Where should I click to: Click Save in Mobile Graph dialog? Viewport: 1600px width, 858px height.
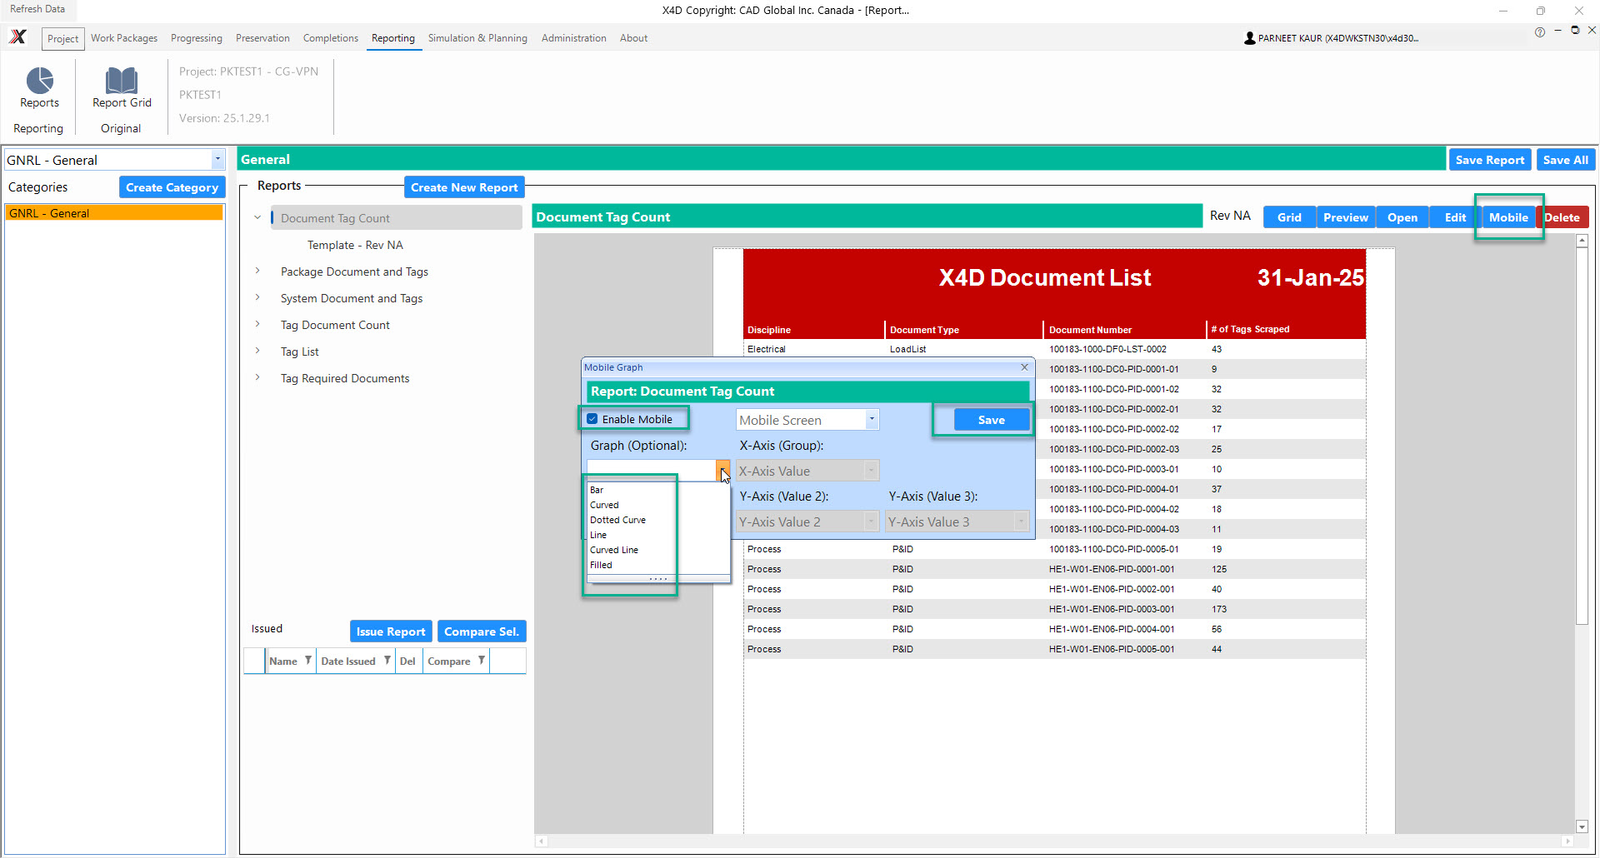991,420
